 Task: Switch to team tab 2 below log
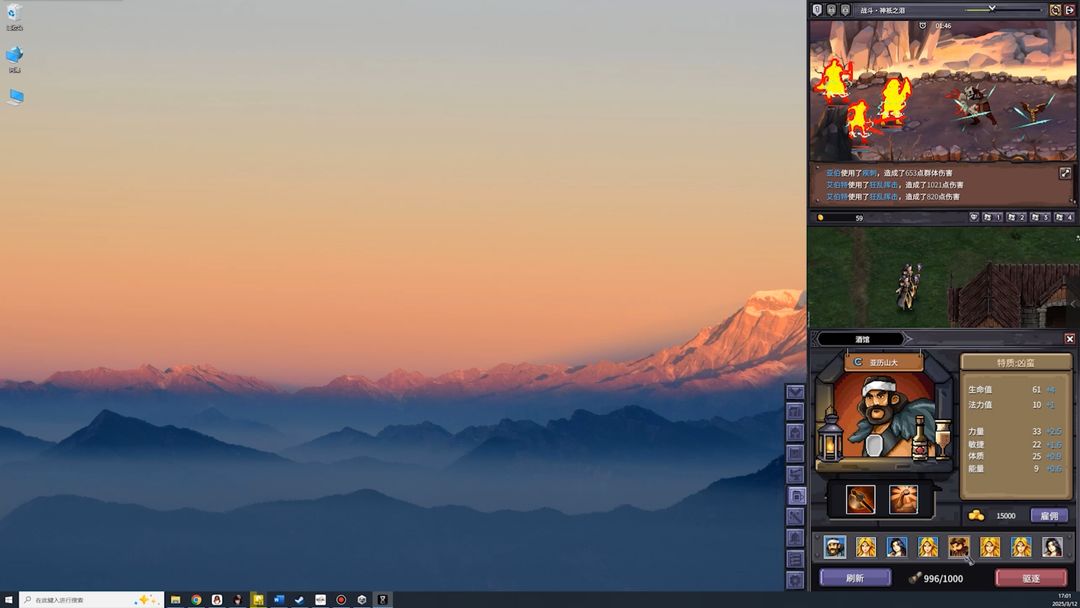[x=1016, y=217]
